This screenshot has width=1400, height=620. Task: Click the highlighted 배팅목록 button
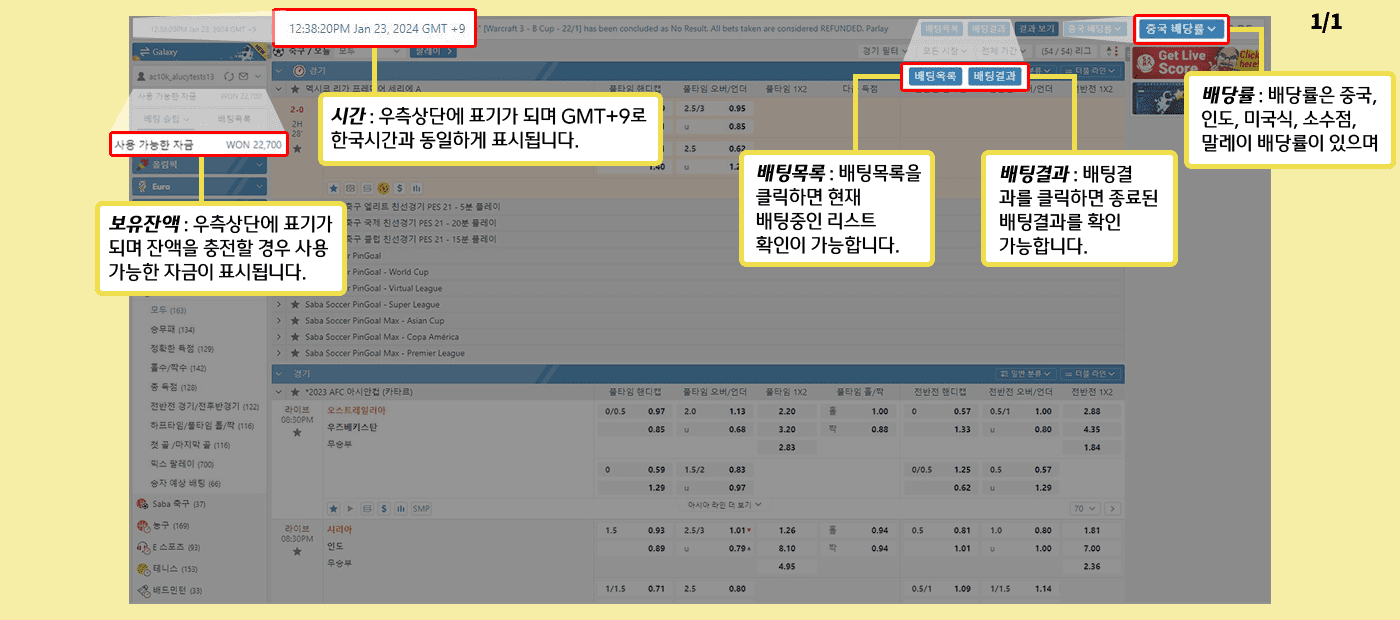(x=935, y=76)
